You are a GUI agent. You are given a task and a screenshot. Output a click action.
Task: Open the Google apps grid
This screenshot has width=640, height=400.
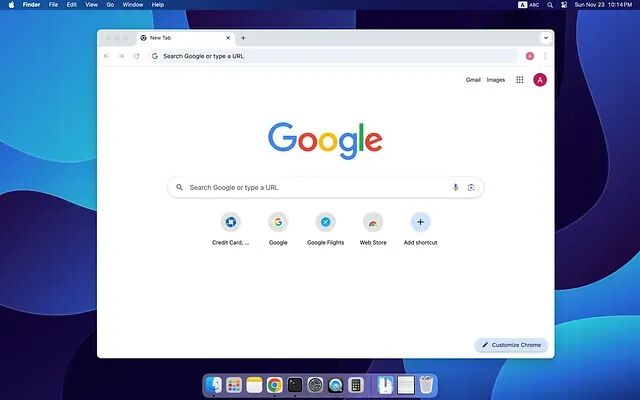pos(520,80)
